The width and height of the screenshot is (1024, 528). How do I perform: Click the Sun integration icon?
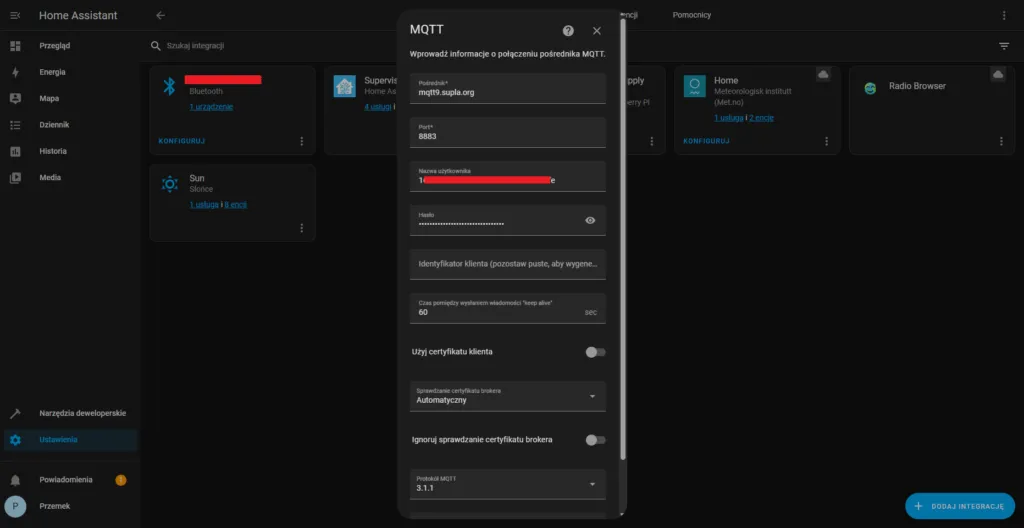[169, 184]
